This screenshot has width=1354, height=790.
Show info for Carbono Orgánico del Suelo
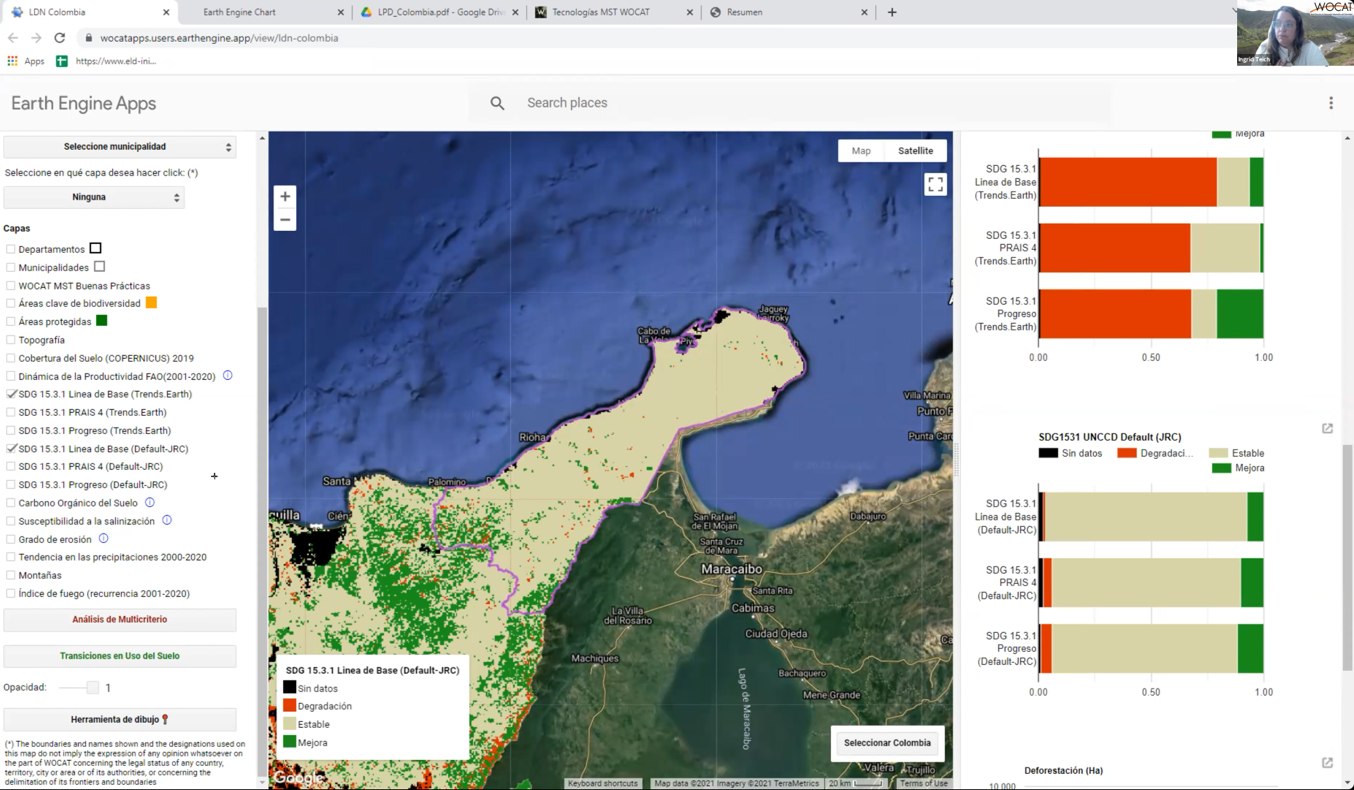coord(150,503)
